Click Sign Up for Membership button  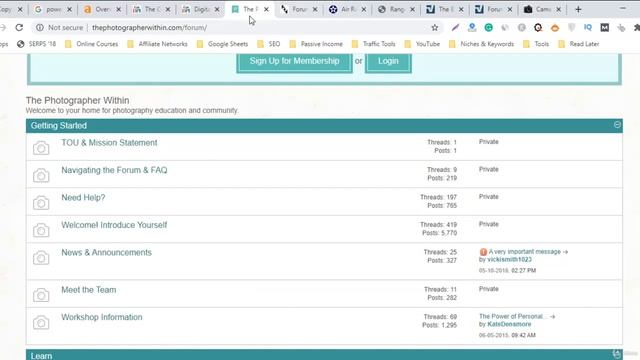tap(294, 61)
